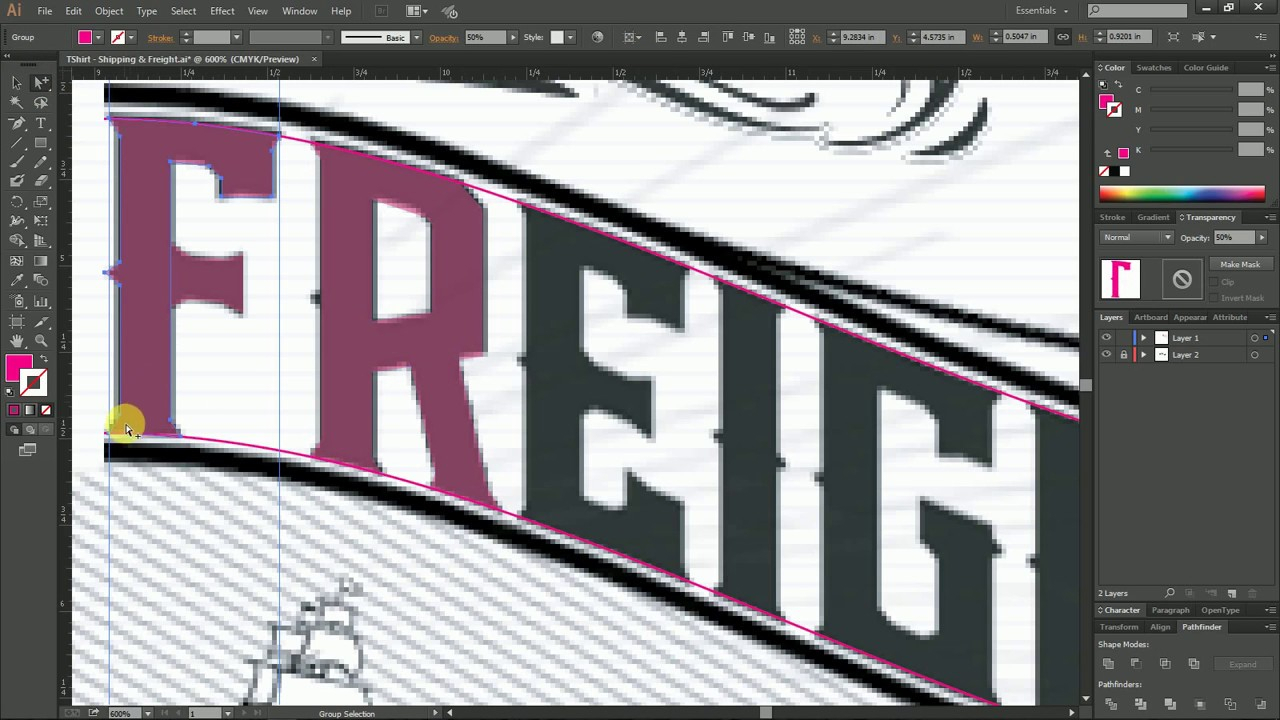
Task: Select the Pen tool
Action: click(17, 122)
